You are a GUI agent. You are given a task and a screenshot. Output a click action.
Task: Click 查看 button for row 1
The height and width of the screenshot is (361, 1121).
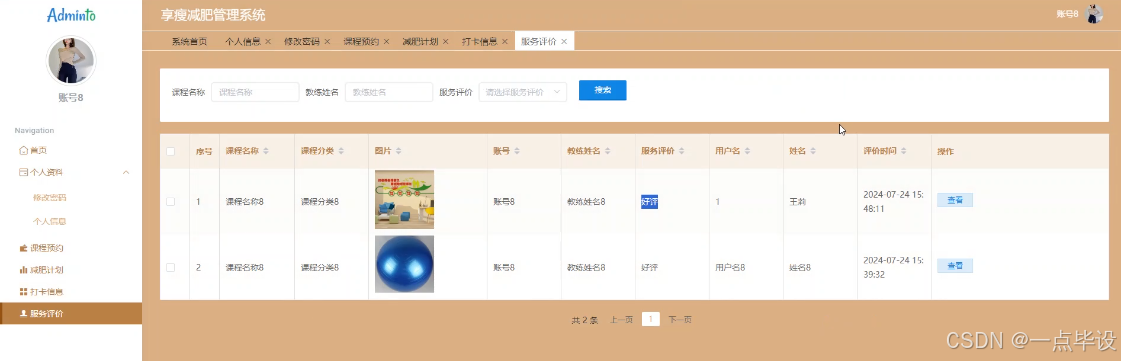(x=954, y=200)
